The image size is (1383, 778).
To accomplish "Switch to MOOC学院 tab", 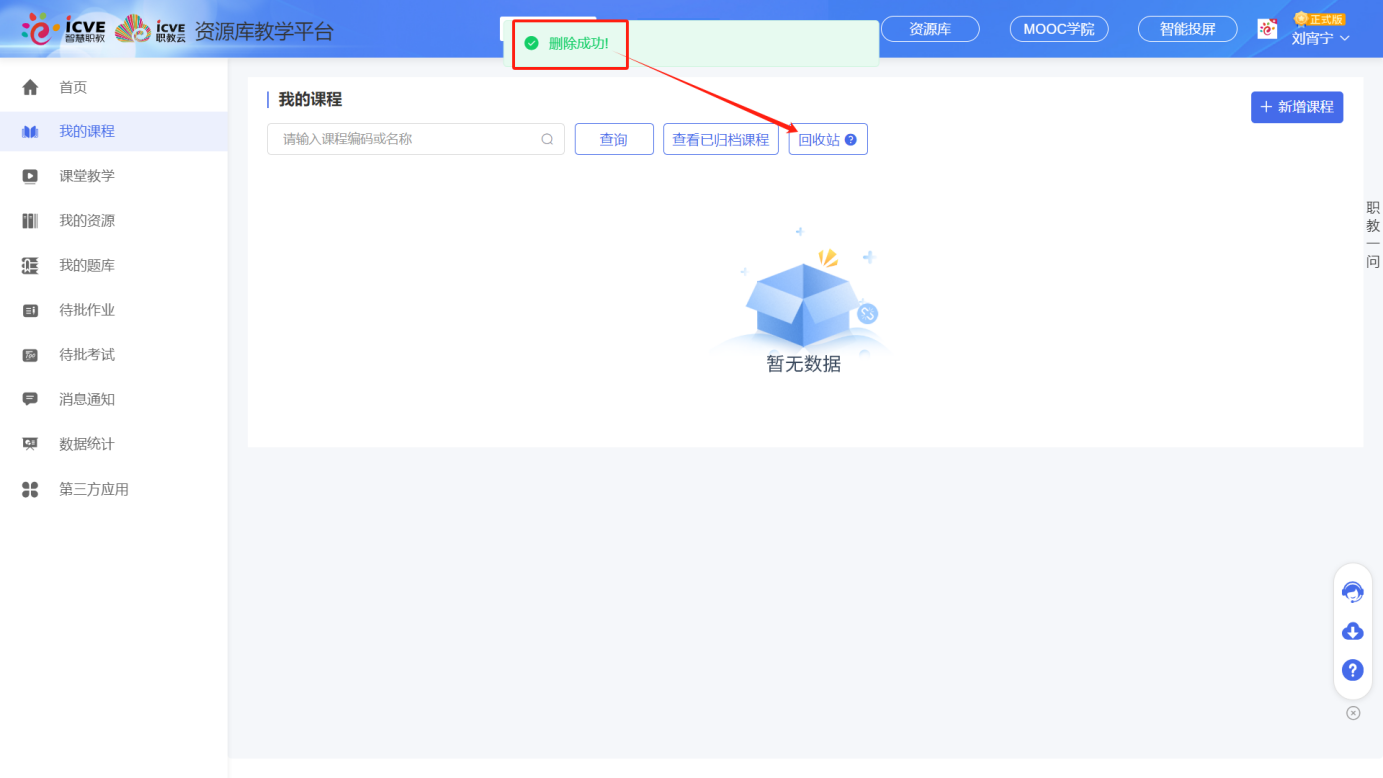I will point(1058,29).
